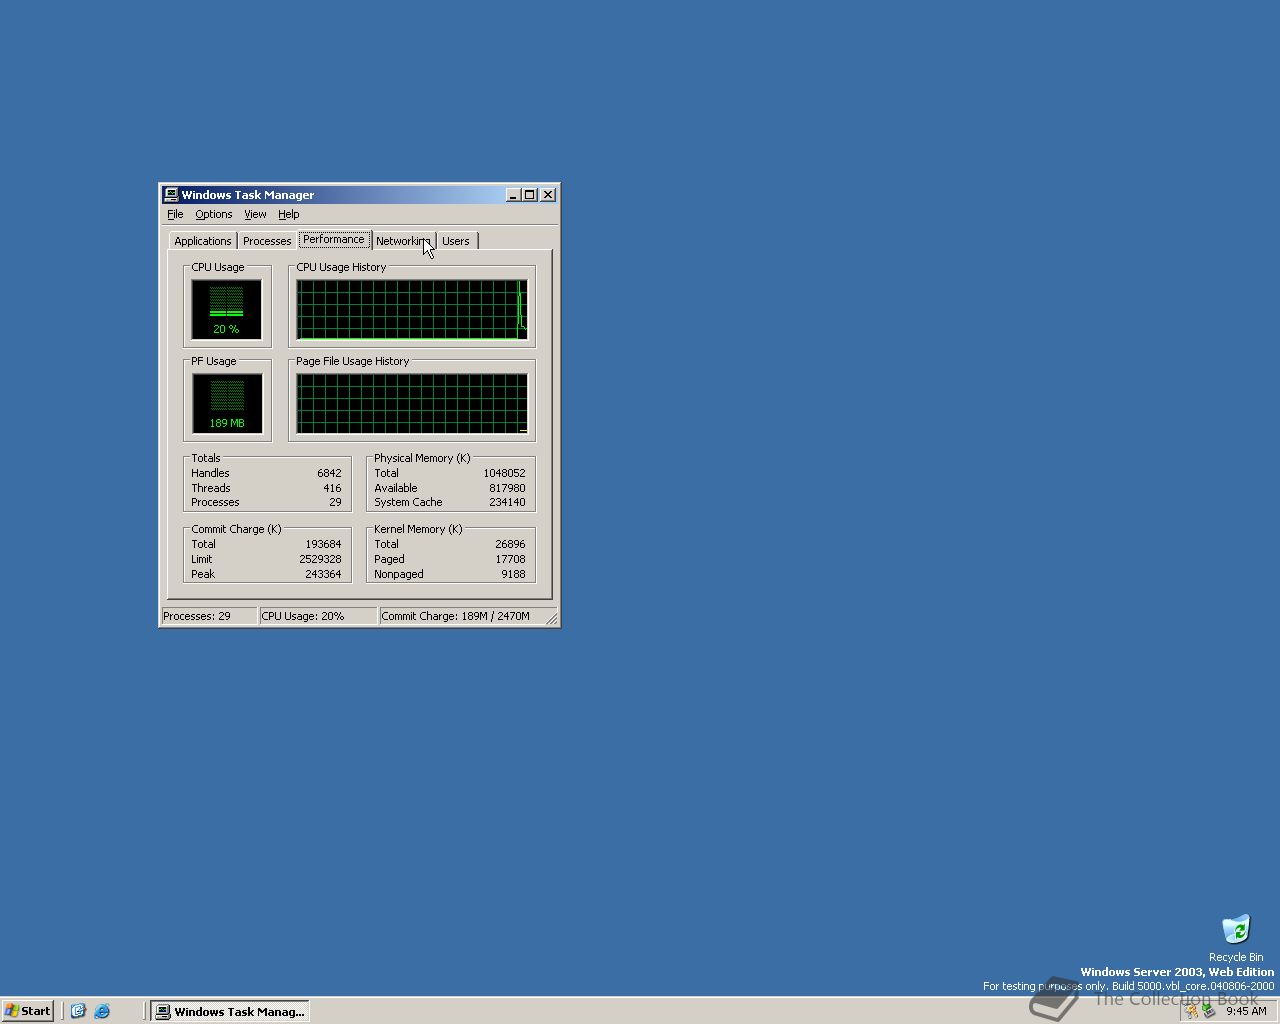Click the Threads value 416
Screen dimensions: 1280x1024
(332, 488)
